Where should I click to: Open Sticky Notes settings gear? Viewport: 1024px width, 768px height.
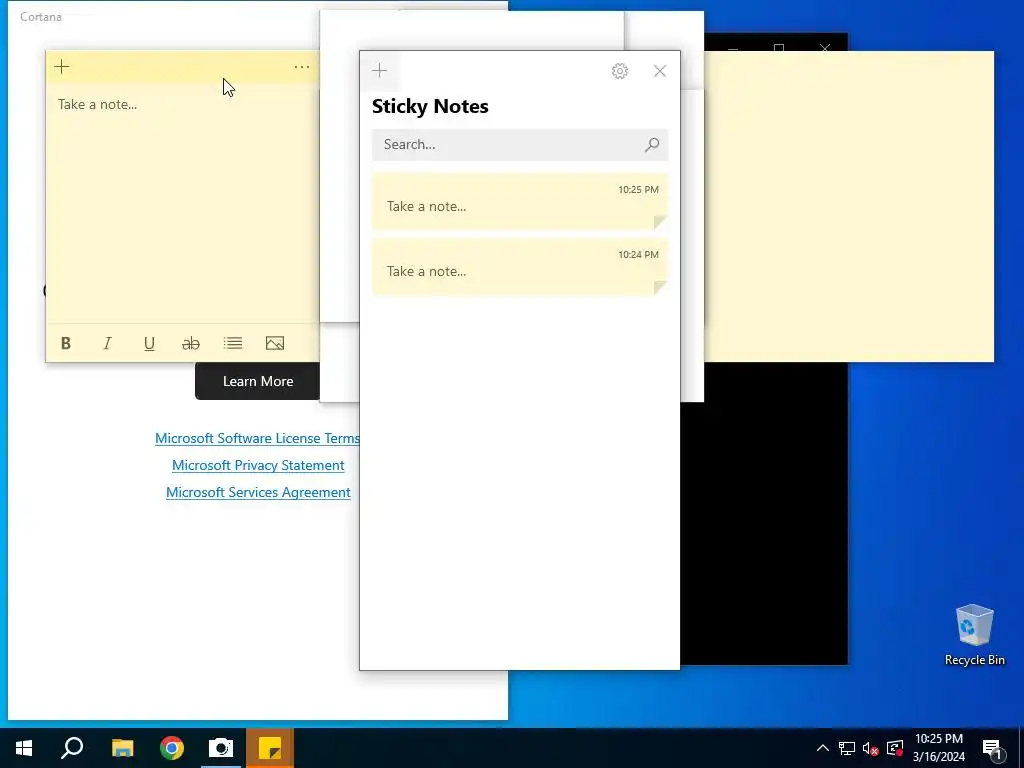point(620,71)
